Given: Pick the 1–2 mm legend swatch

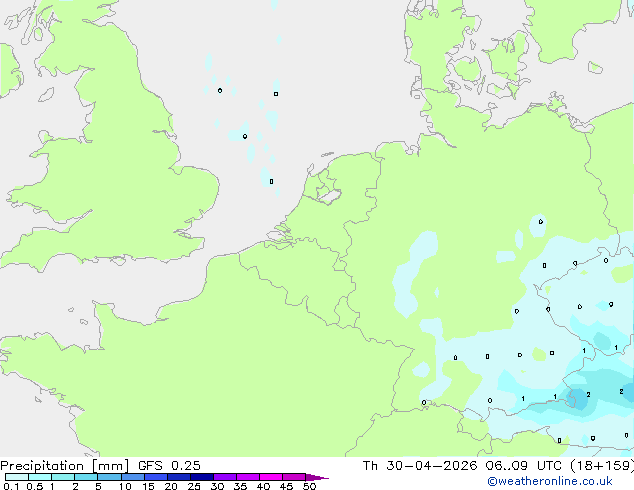Looking at the screenshot, I should (x=63, y=477).
